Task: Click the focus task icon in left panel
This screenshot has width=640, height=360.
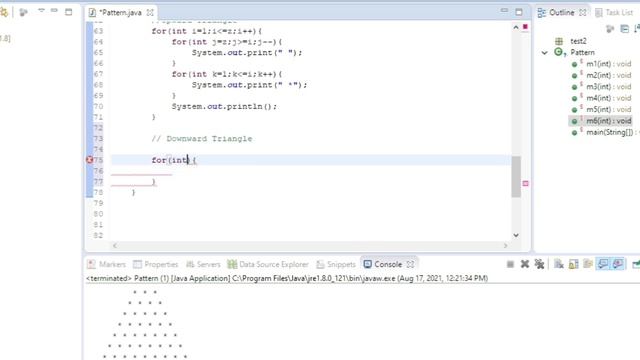Action: coord(23,12)
